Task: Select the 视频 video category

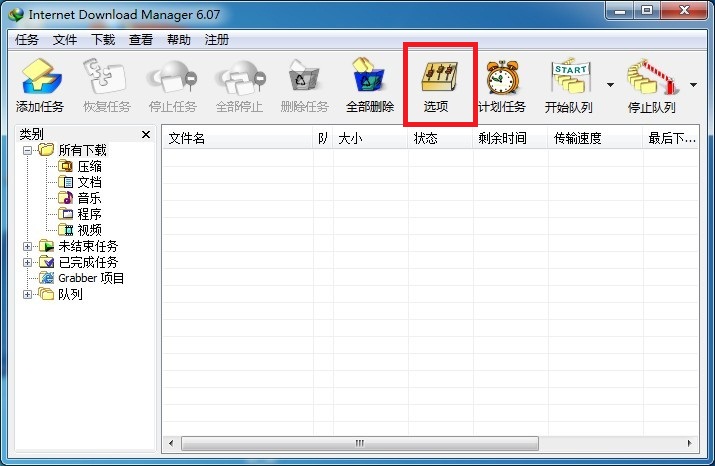Action: pos(89,230)
